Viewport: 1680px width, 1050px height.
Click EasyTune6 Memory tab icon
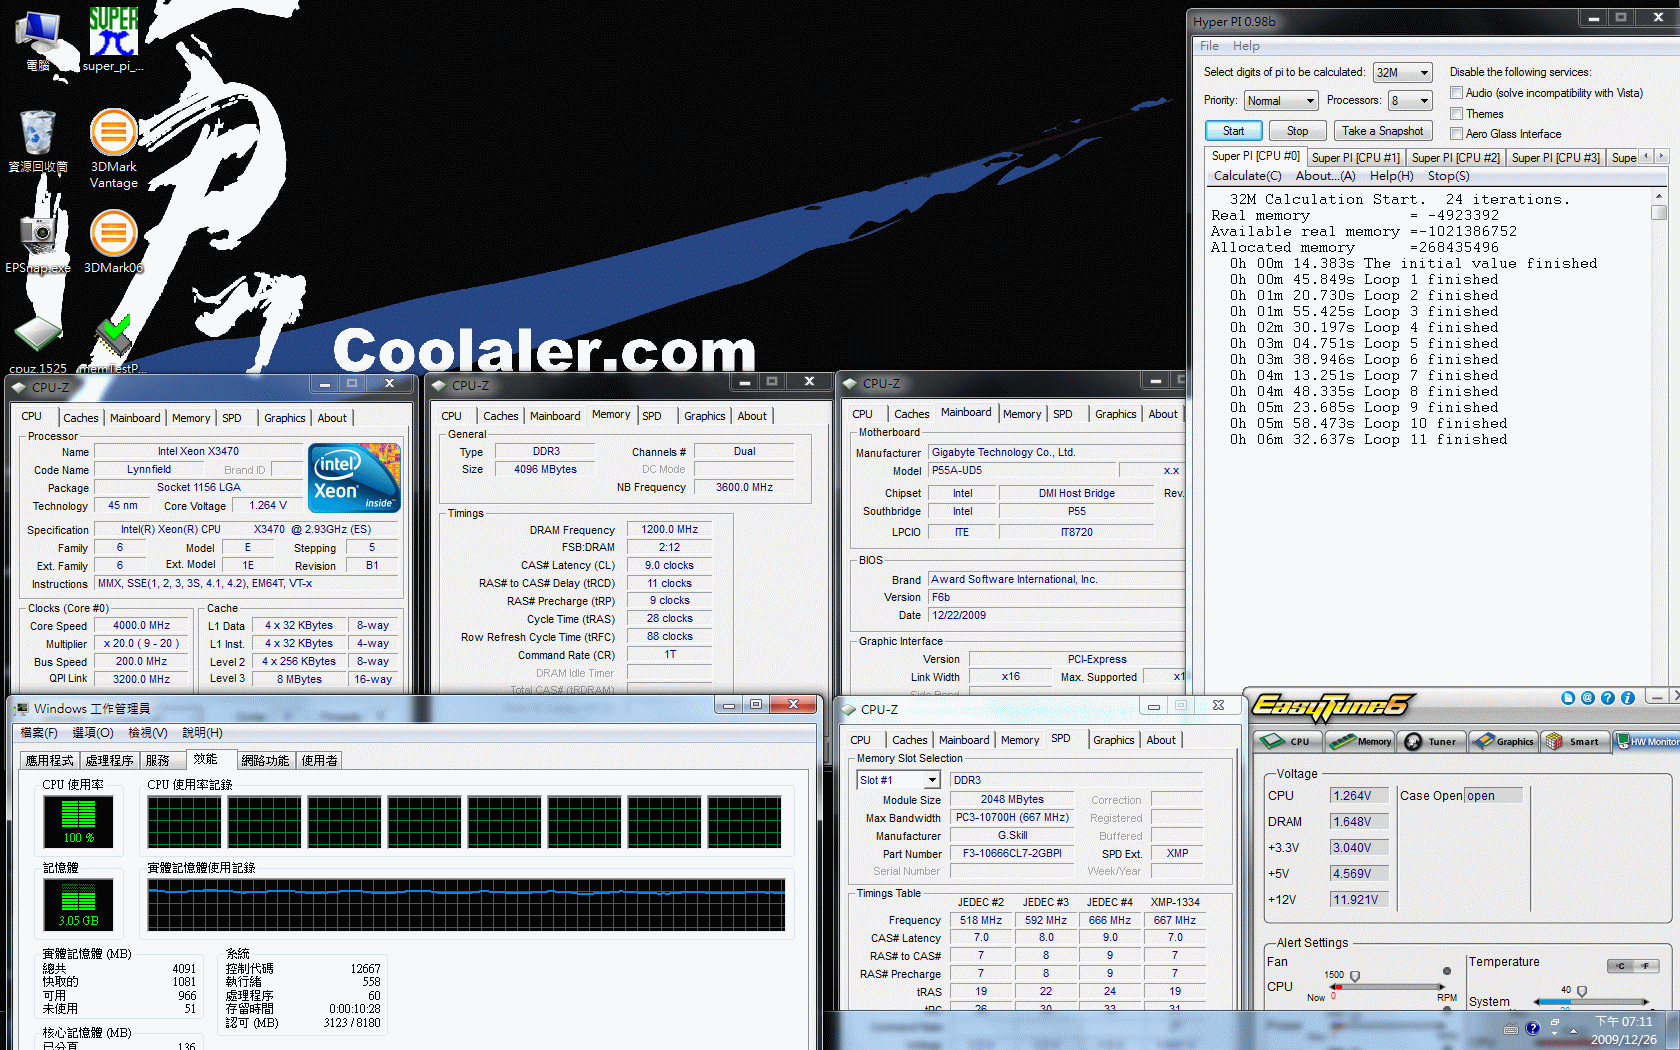coord(1359,741)
